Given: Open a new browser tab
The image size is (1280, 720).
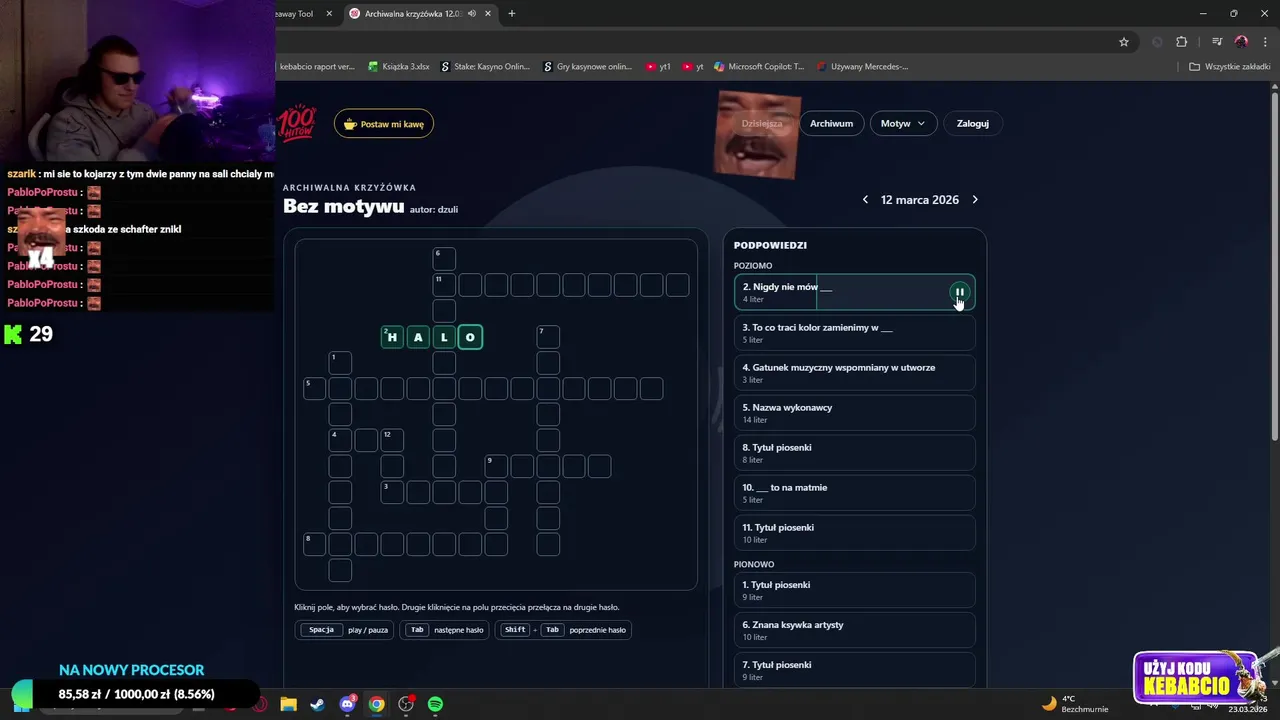Looking at the screenshot, I should [512, 14].
